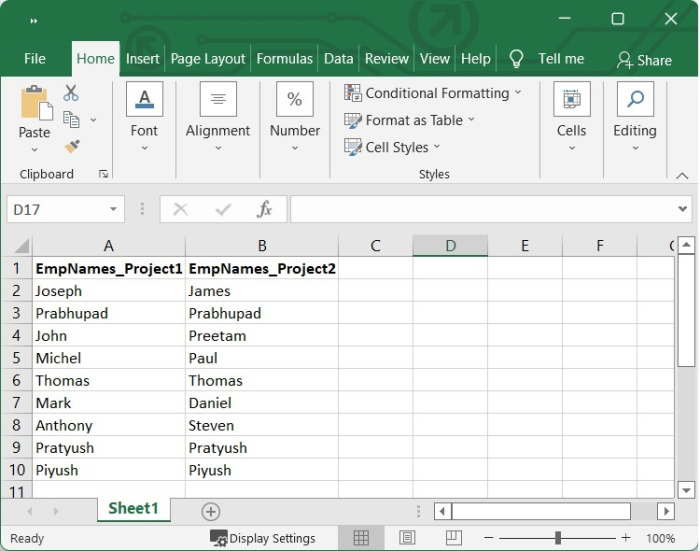
Task: Select cell containing Anthony
Action: [108, 425]
